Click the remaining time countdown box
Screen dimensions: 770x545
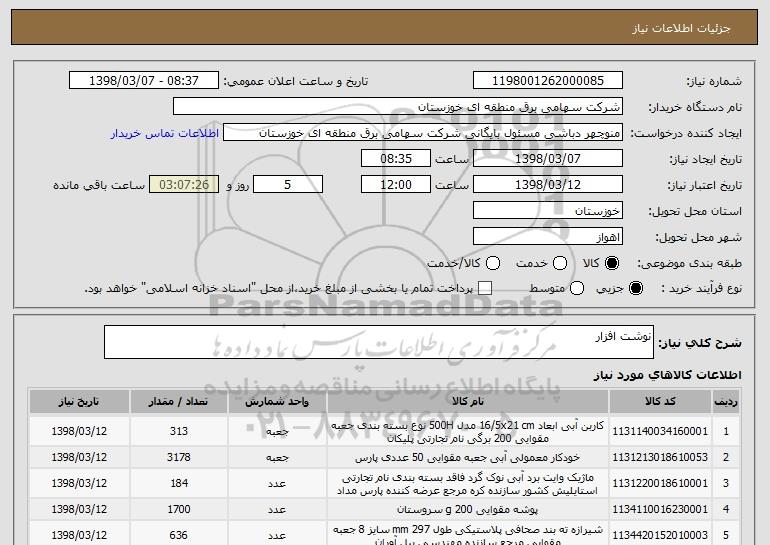tap(184, 185)
